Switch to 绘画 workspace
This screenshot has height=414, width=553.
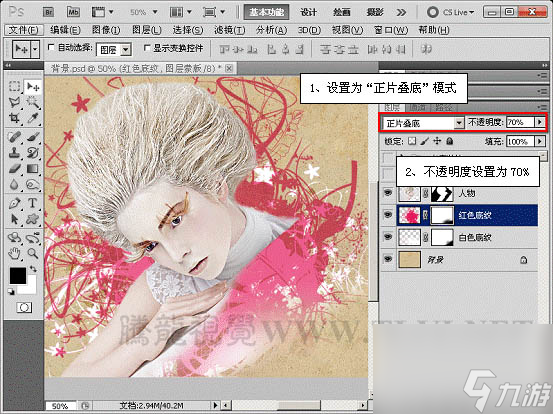[x=342, y=12]
